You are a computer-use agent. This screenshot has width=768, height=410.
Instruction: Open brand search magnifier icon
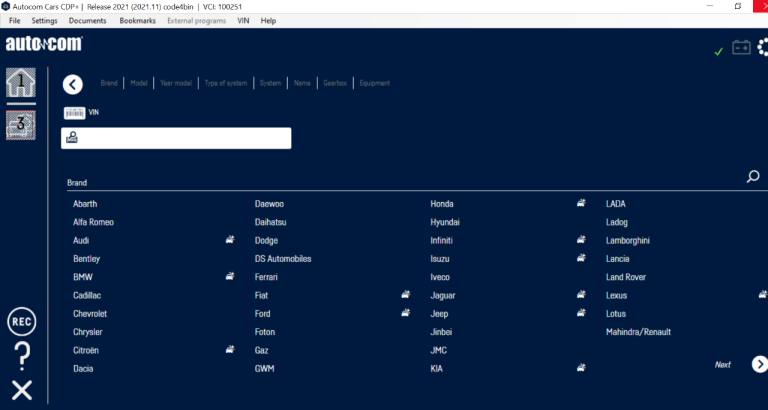[753, 177]
